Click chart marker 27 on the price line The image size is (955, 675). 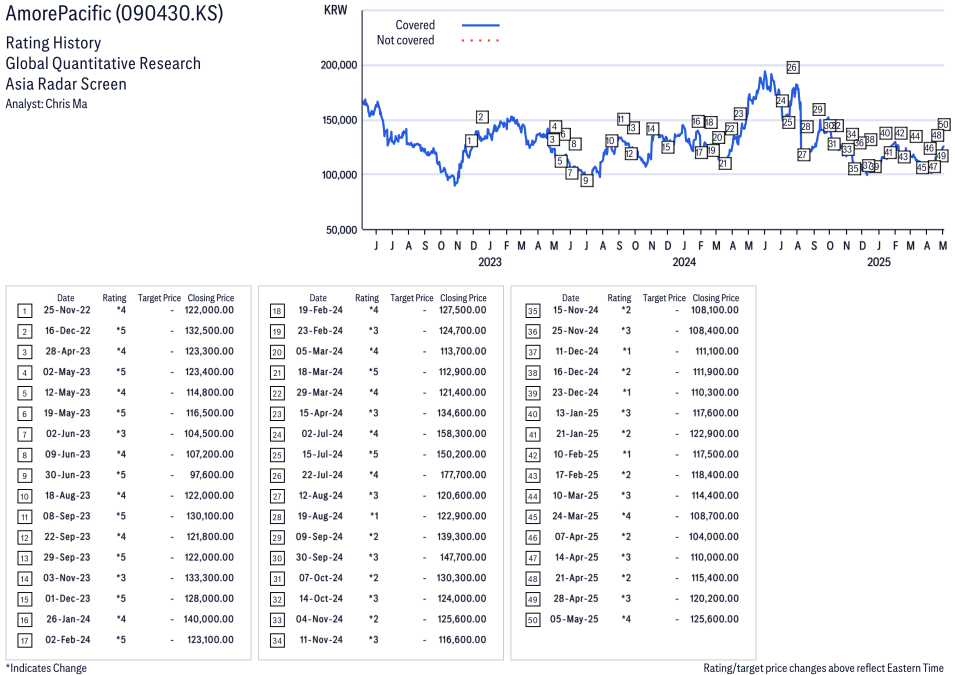(x=803, y=155)
